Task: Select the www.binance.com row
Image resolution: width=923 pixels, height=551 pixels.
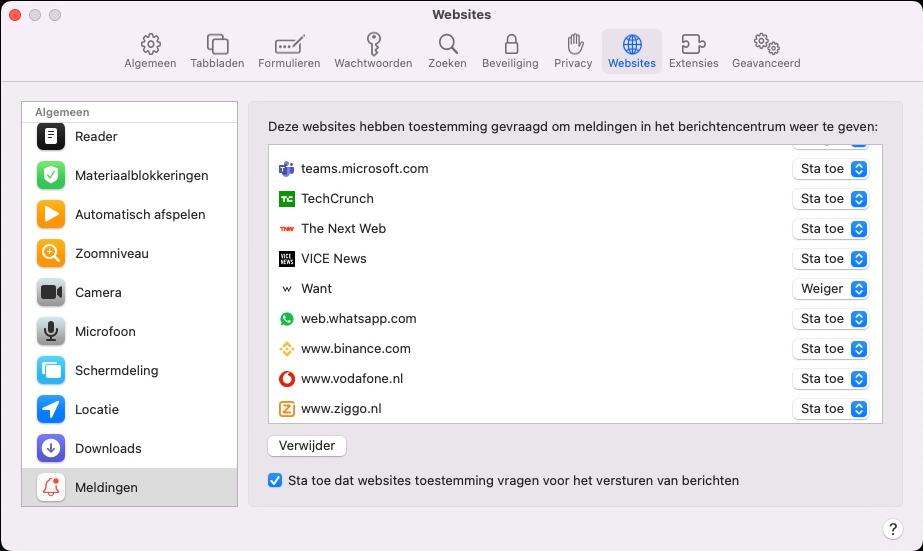Action: (x=575, y=348)
